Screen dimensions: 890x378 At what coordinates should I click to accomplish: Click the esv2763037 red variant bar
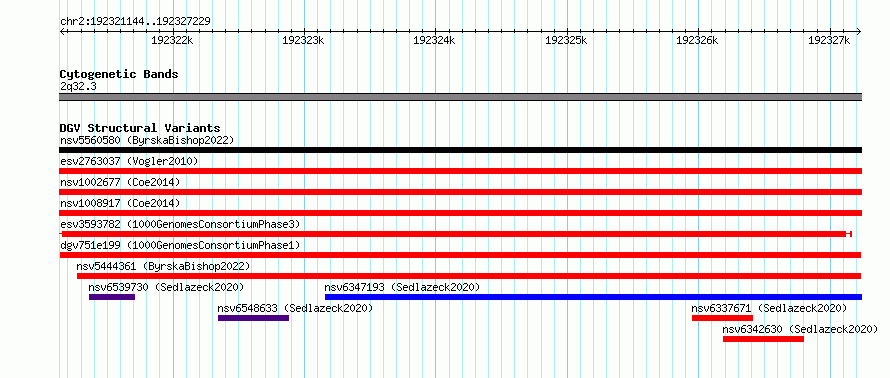point(460,171)
